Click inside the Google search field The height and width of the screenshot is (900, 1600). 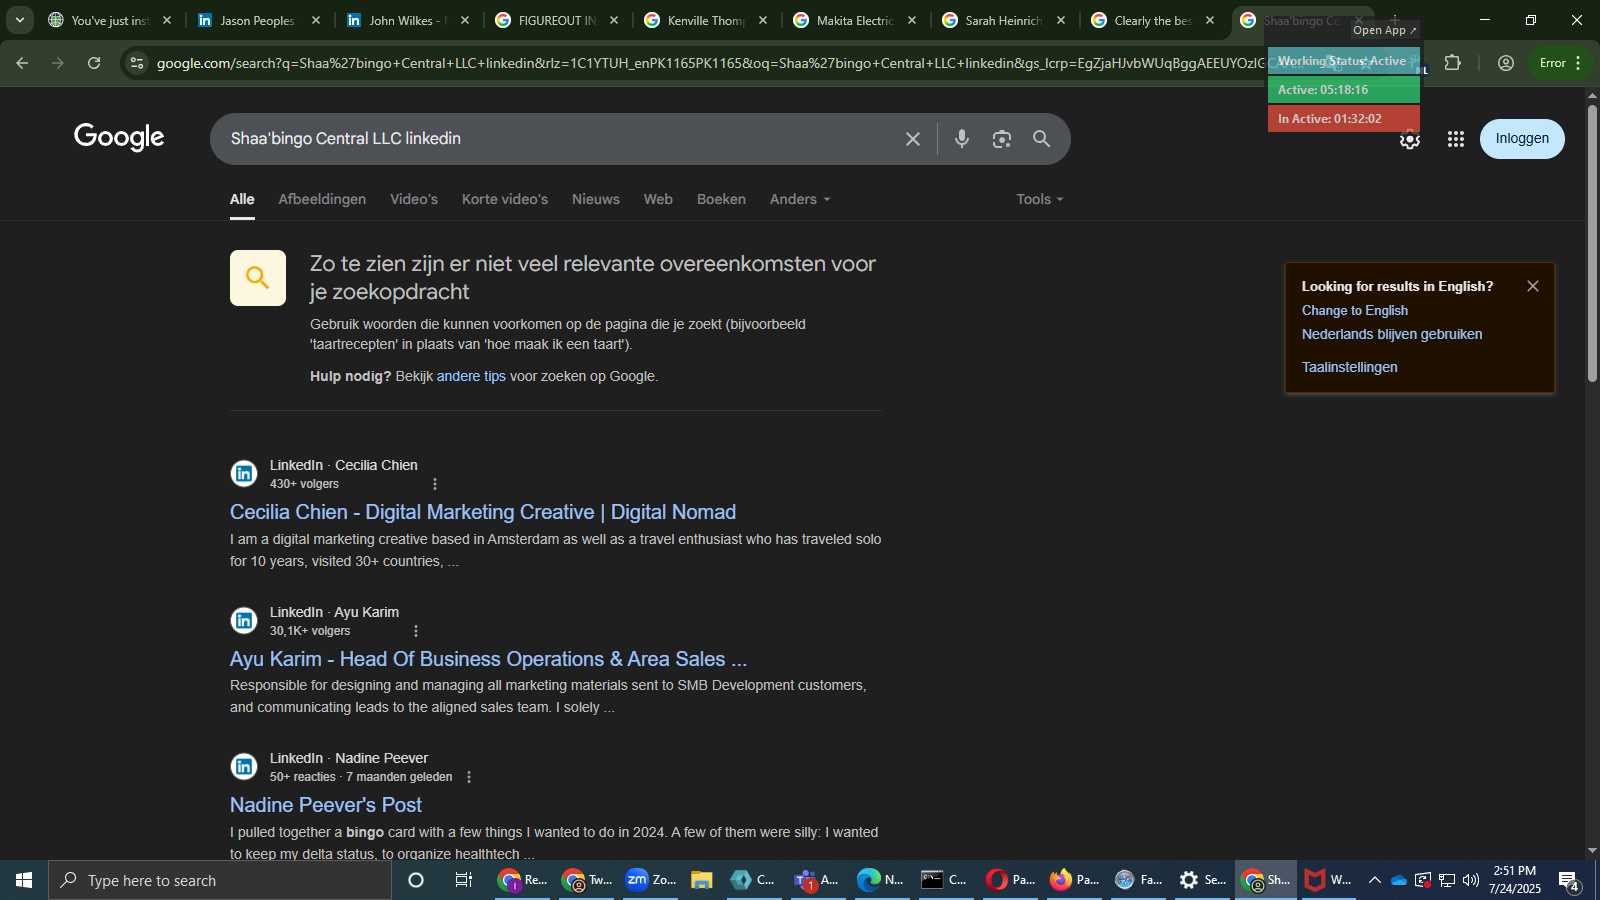560,139
